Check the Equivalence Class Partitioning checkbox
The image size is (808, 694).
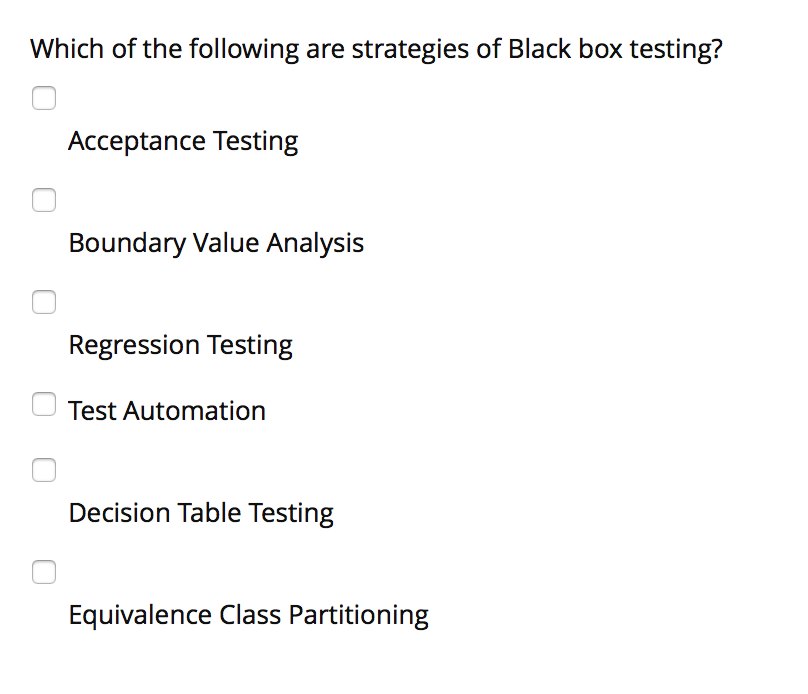(x=44, y=572)
